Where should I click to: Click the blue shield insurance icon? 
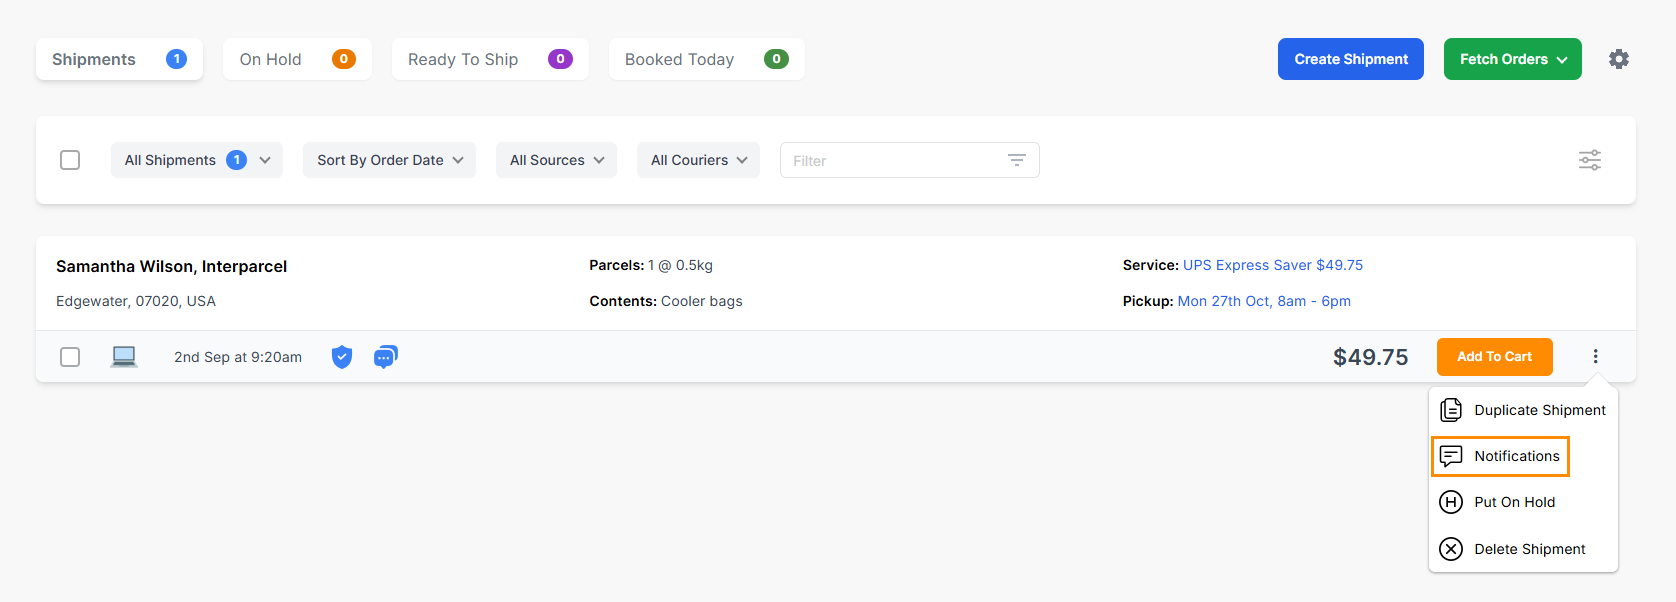342,357
